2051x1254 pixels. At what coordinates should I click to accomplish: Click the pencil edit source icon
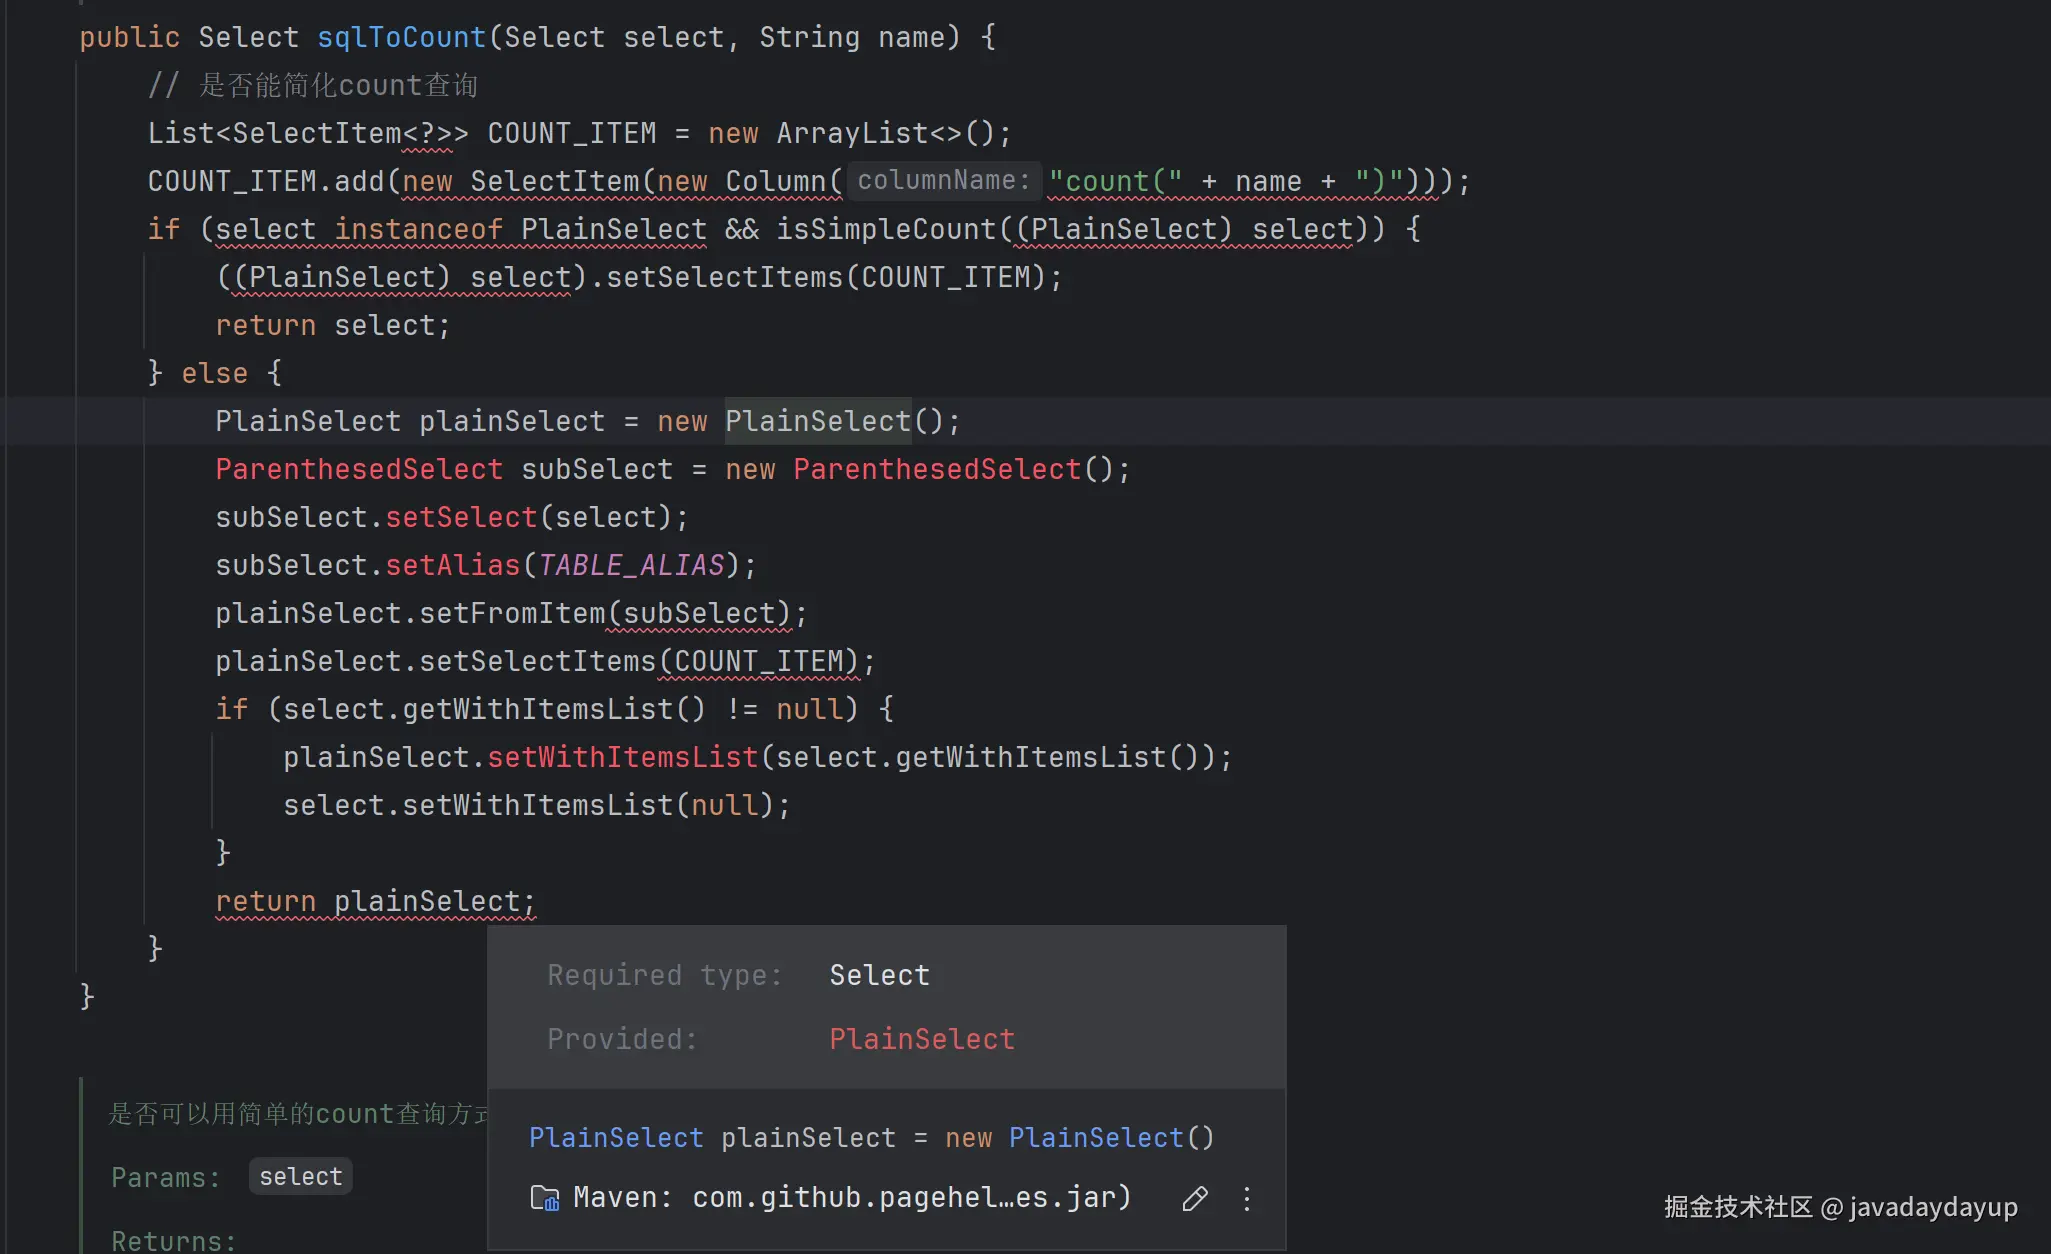(x=1195, y=1198)
